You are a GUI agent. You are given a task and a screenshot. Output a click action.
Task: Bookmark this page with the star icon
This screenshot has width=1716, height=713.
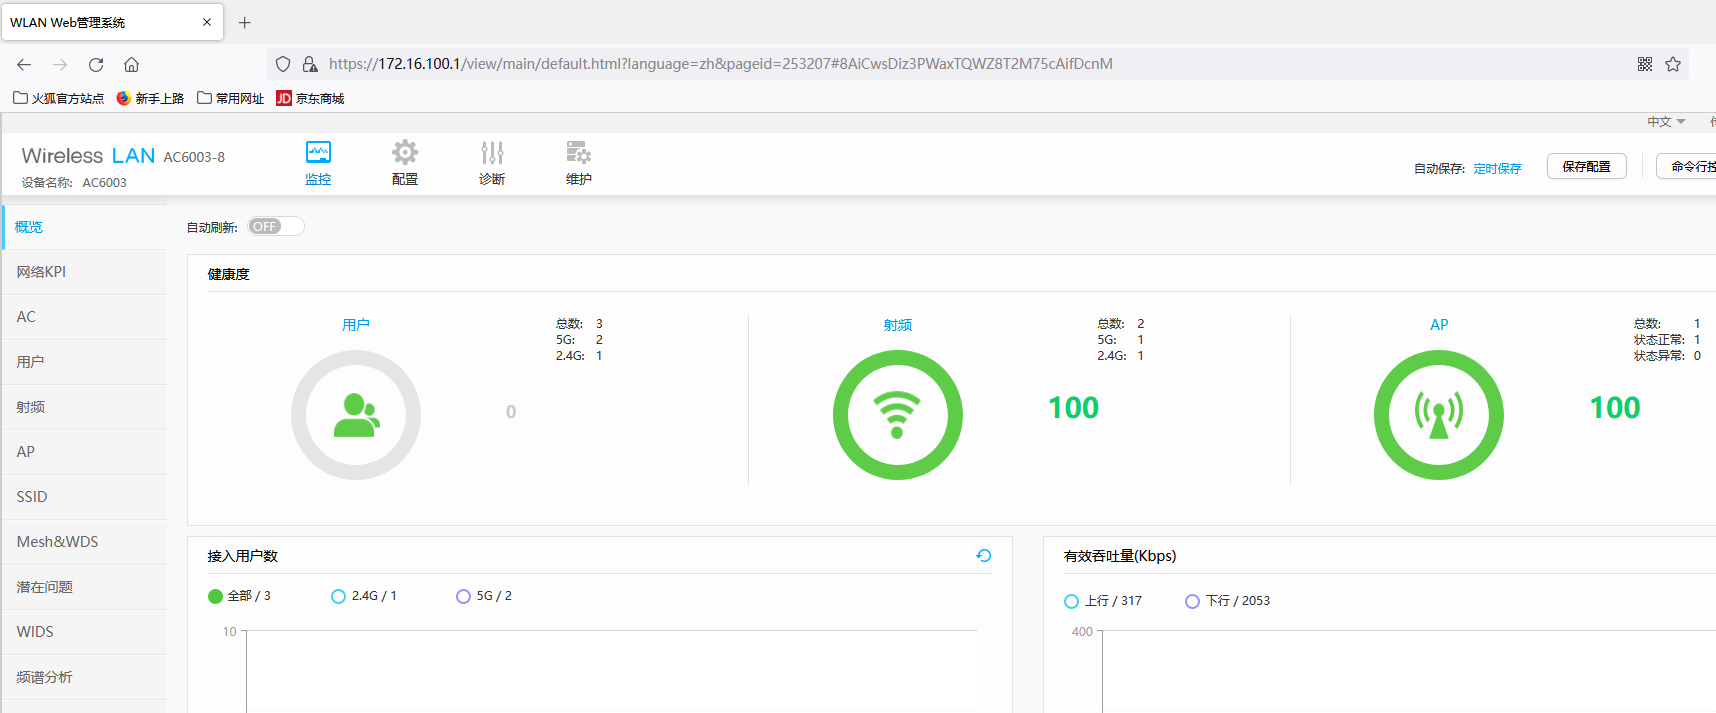[1673, 64]
